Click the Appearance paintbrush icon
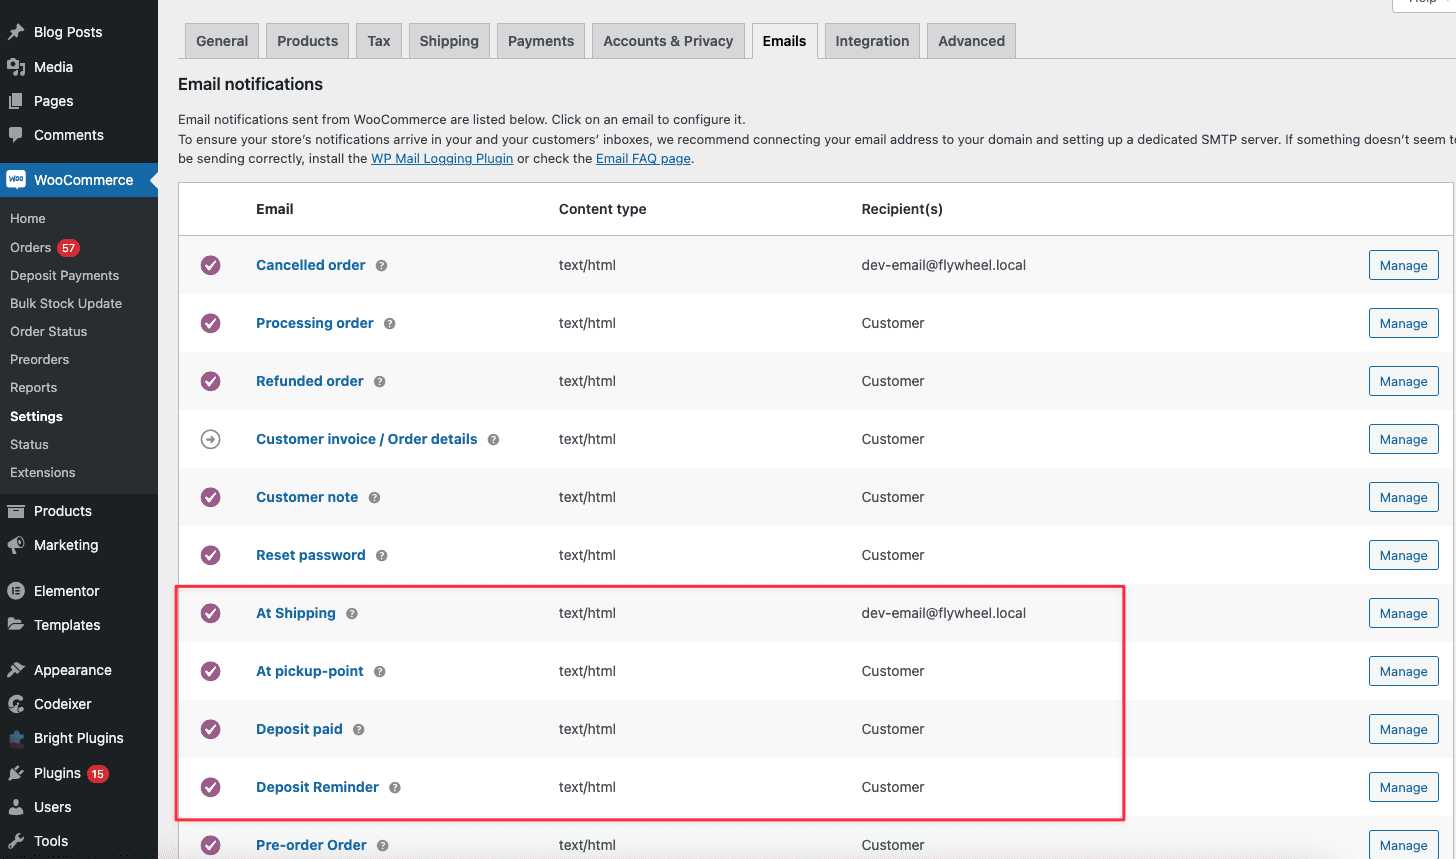The image size is (1456, 859). tap(16, 670)
